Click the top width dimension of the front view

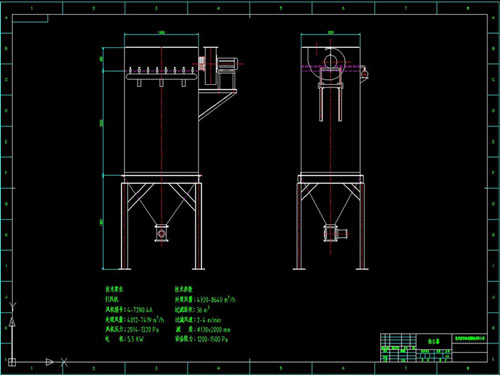pyautogui.click(x=162, y=33)
